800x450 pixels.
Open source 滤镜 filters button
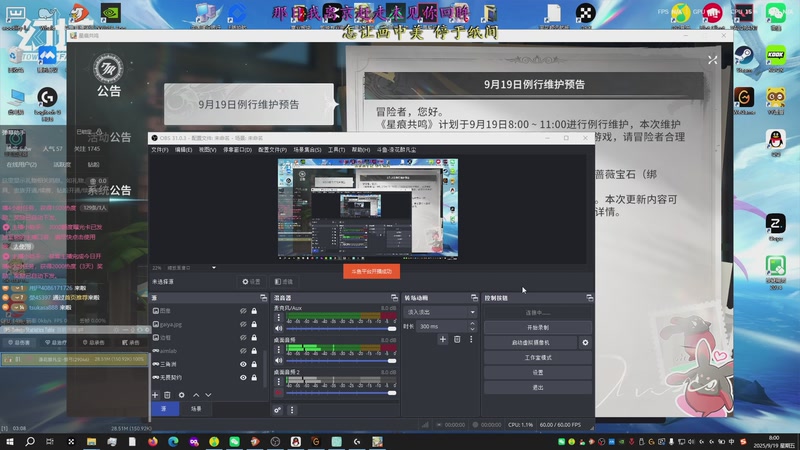283,282
